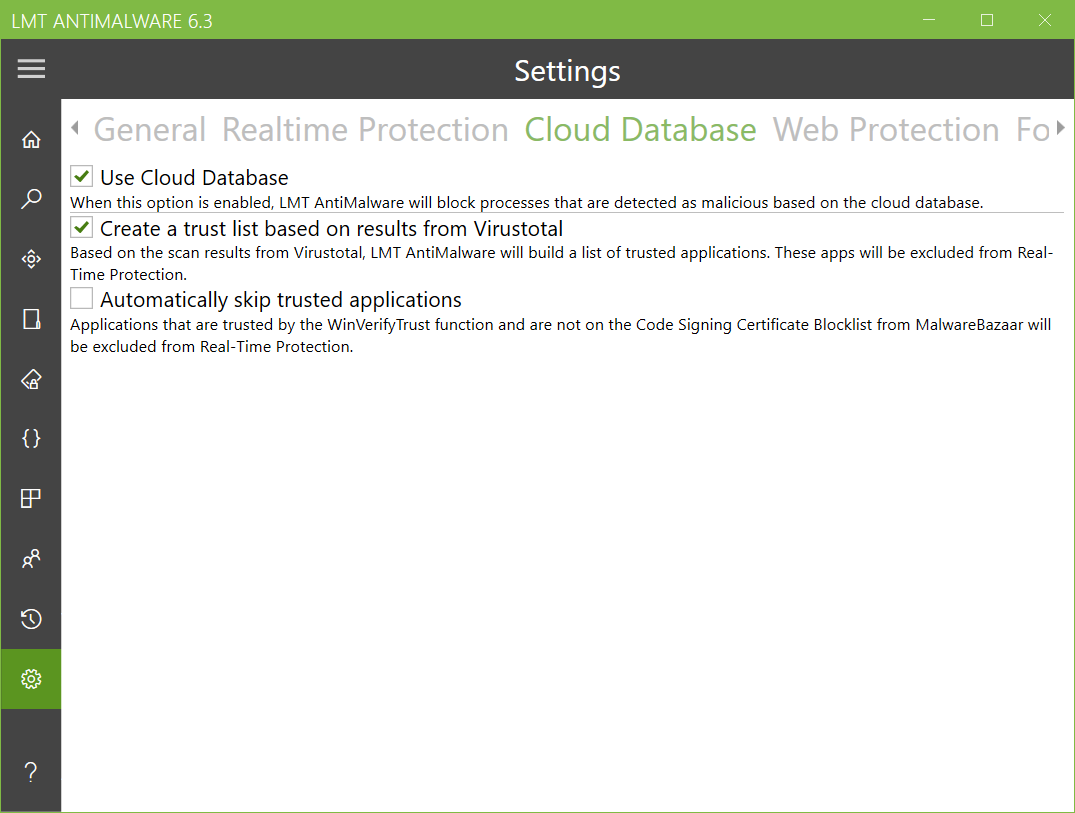Open the help question mark icon
Viewport: 1075px width, 813px height.
click(31, 772)
